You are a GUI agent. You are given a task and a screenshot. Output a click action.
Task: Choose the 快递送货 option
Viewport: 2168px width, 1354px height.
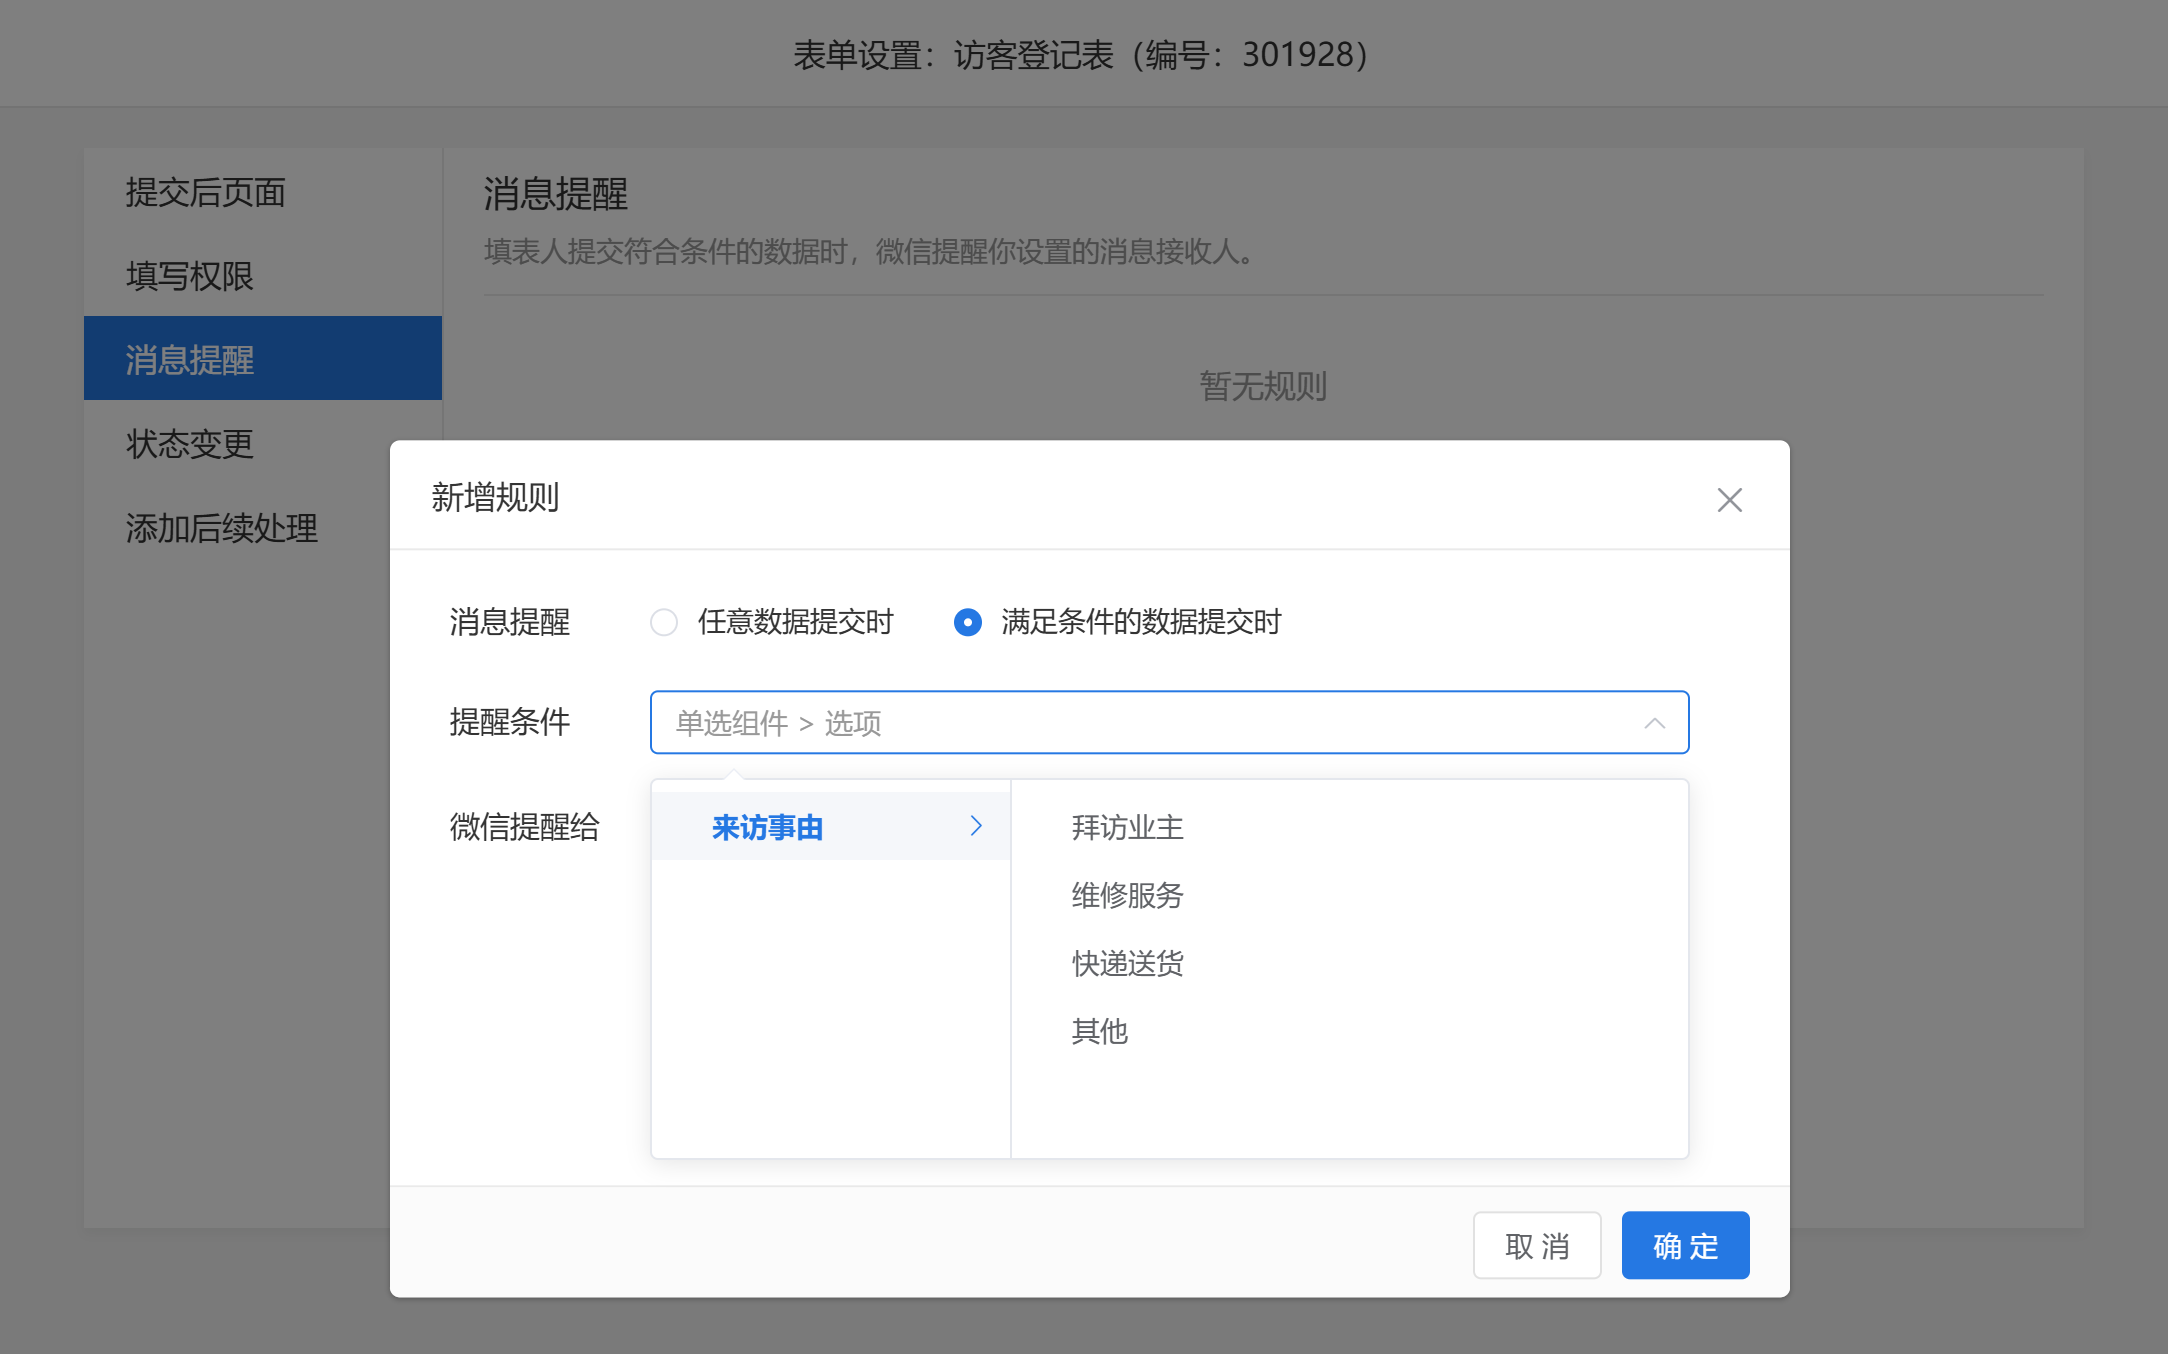pyautogui.click(x=1127, y=963)
